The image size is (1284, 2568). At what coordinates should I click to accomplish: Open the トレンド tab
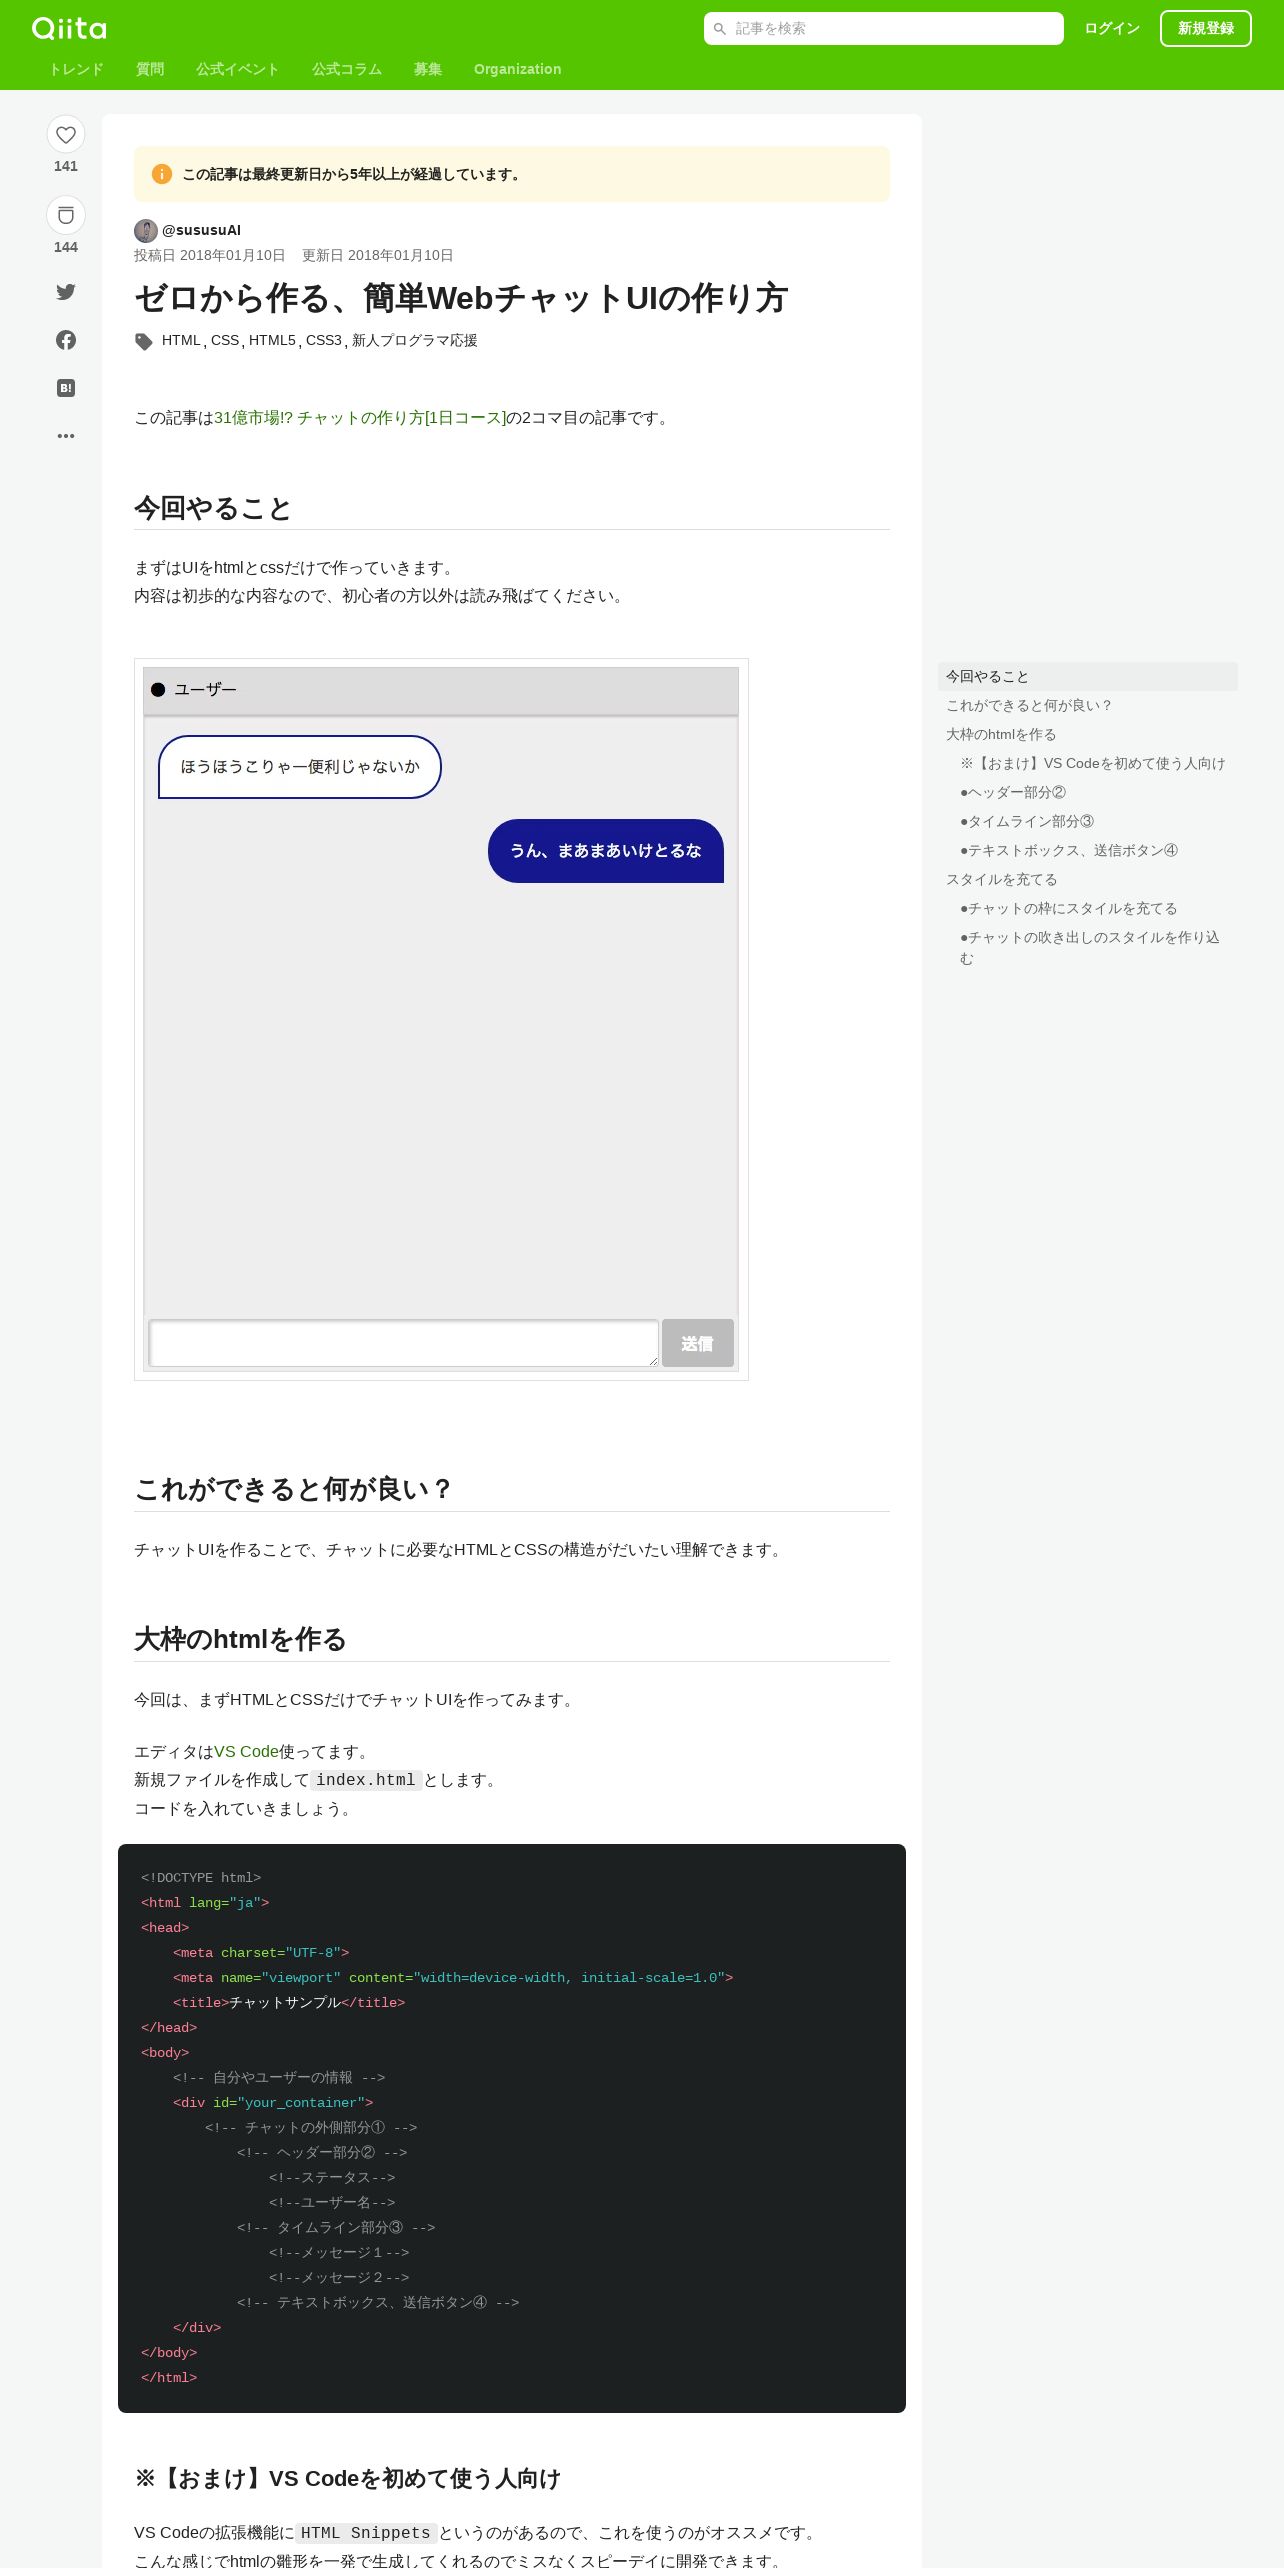(x=76, y=69)
